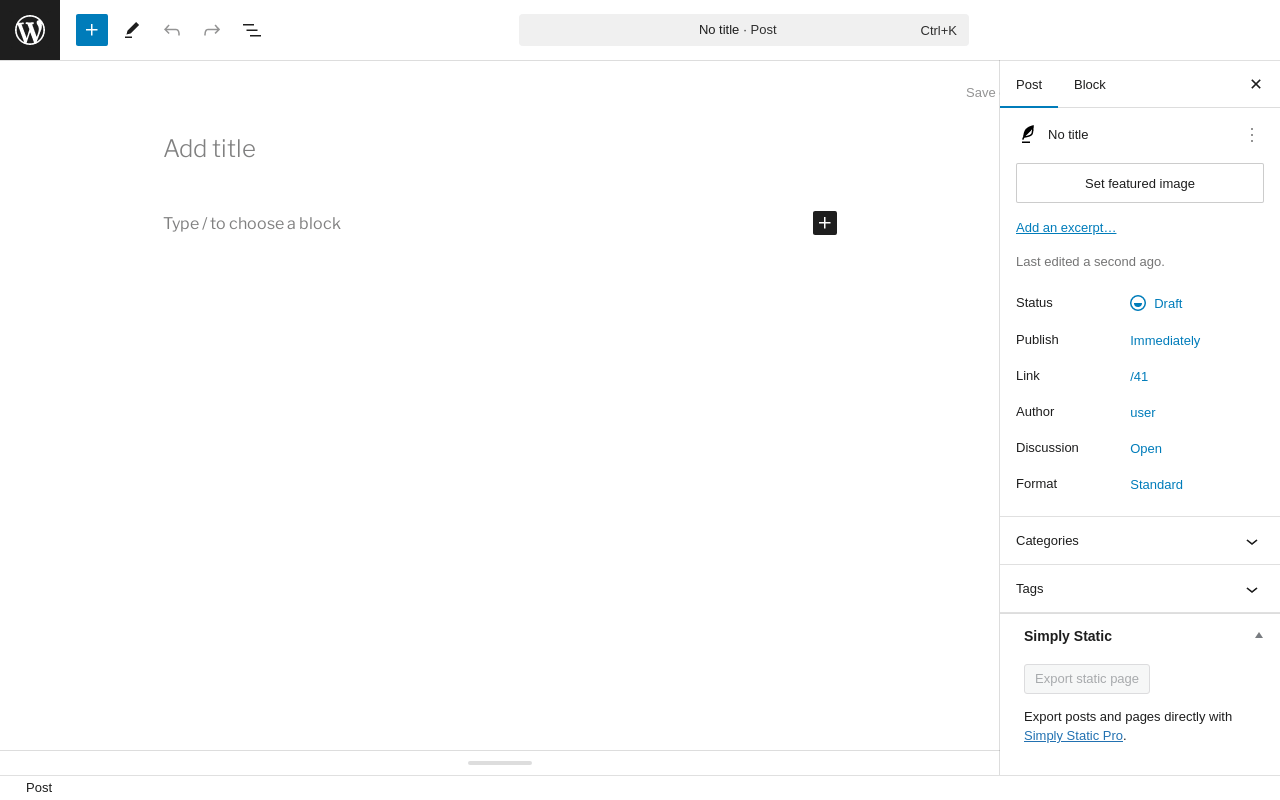Click the meta box resize handle bar
Screen dimensions: 1280x800
[500, 763]
